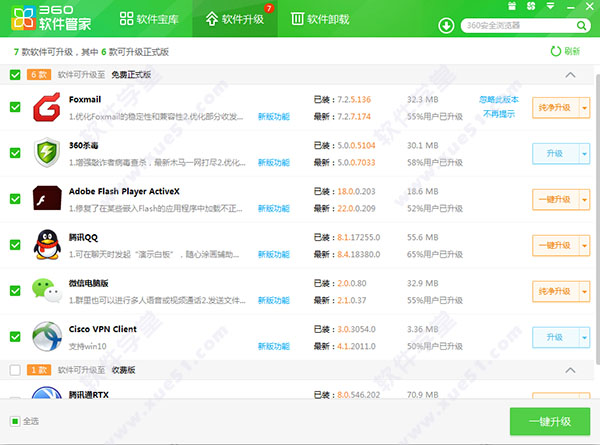This screenshot has height=445, width=600.
Task: Click the search magnifier icon
Action: click(581, 26)
